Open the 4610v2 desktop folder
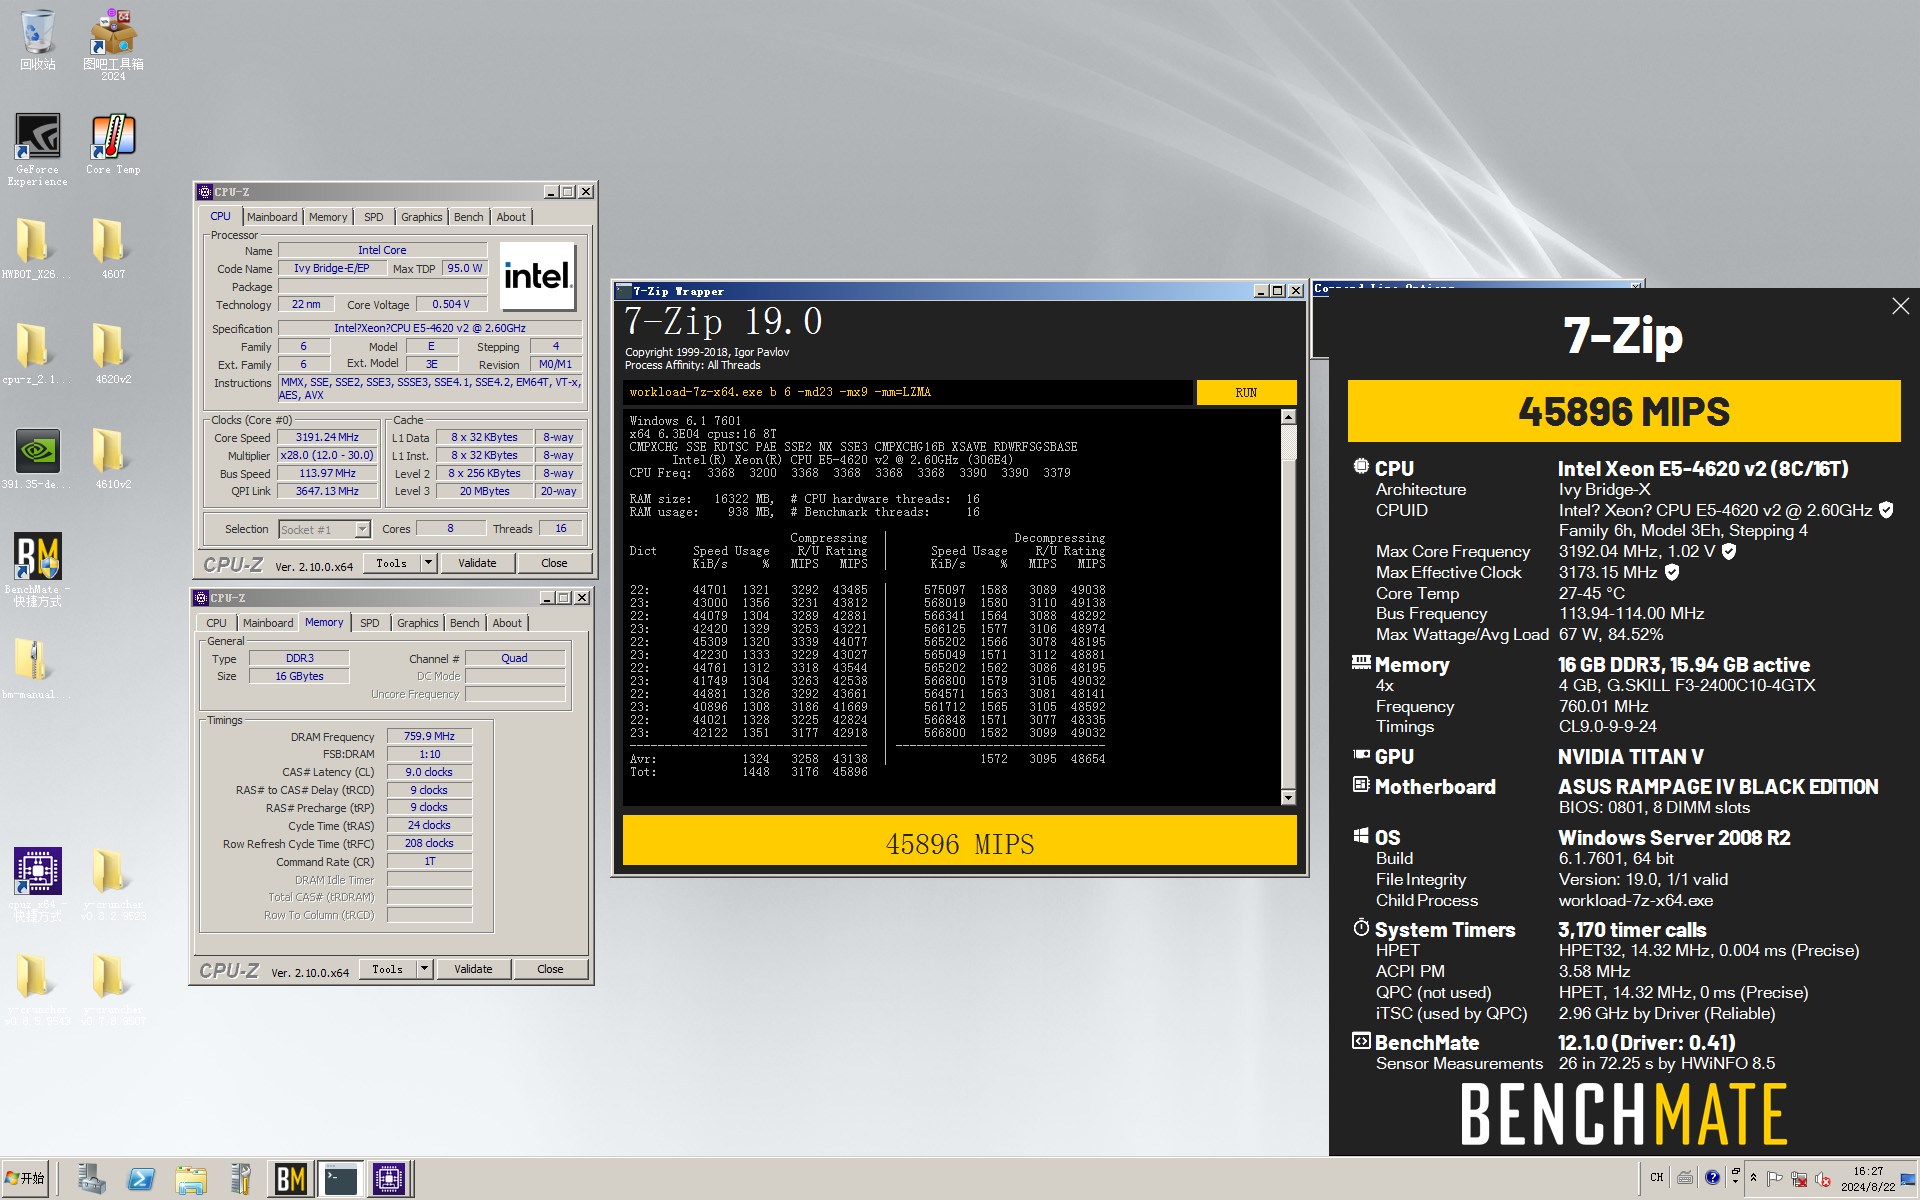This screenshot has width=1920, height=1200. (x=112, y=458)
